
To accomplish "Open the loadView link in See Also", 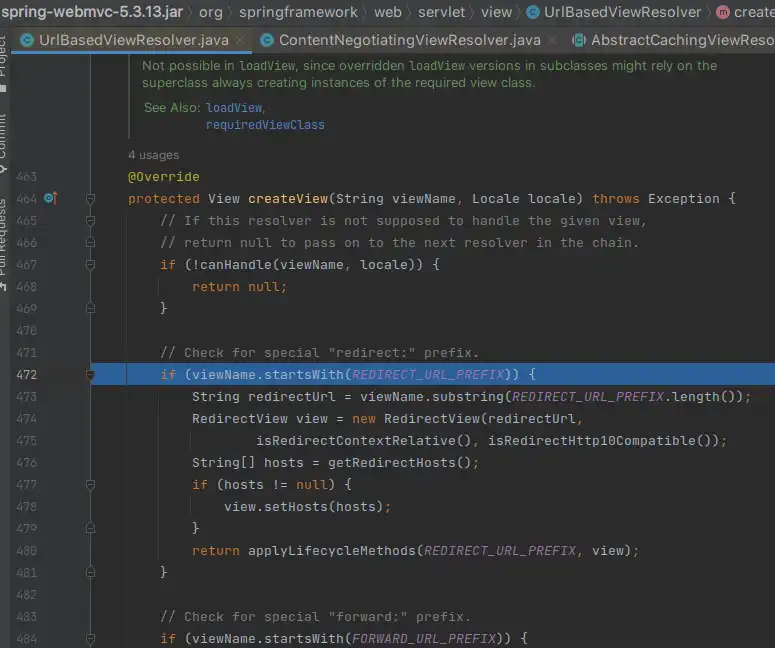I will (234, 108).
